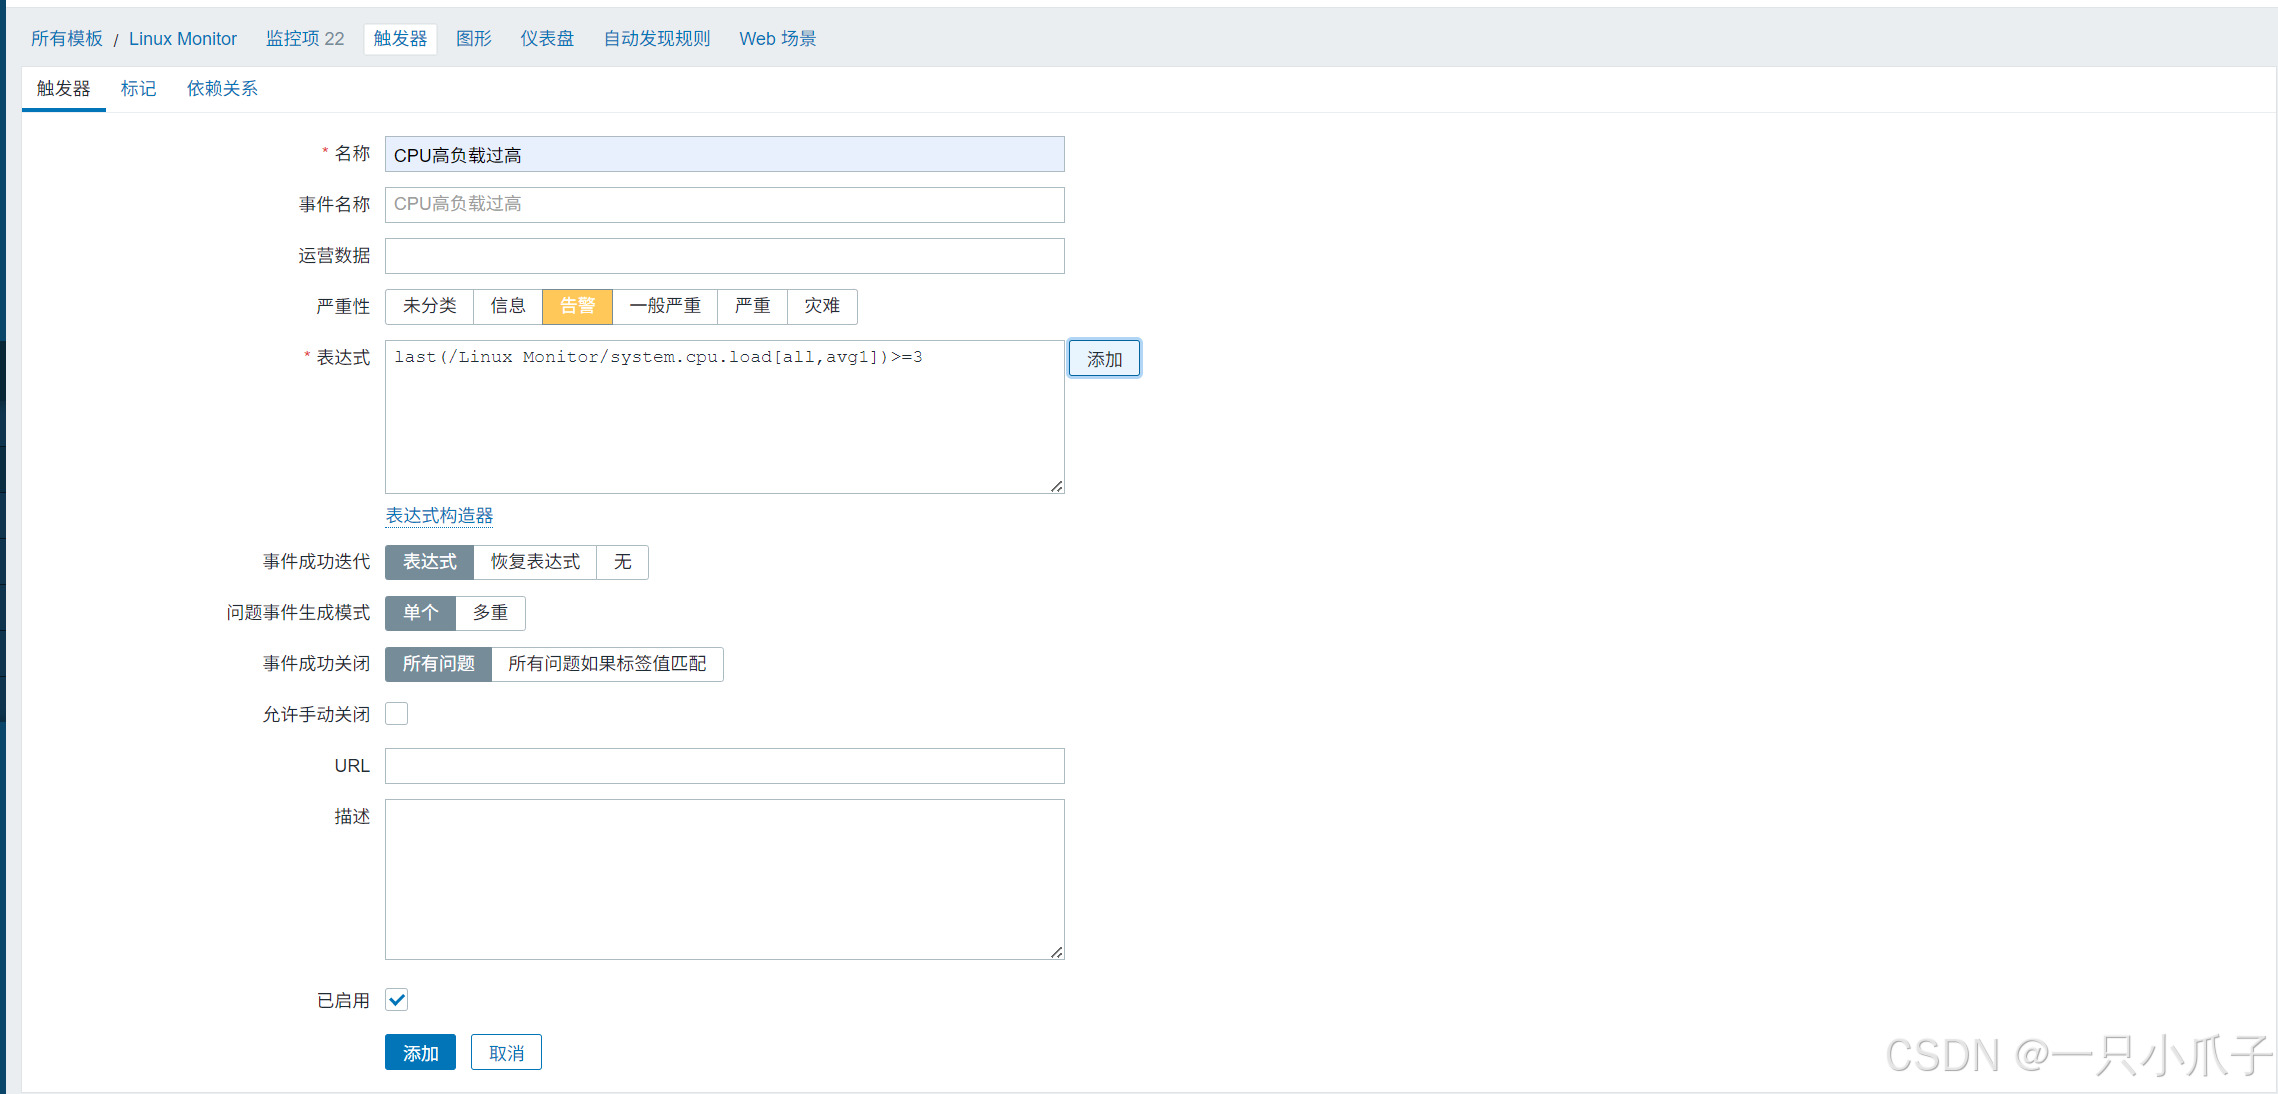The image size is (2278, 1094).
Task: Select 多重 problem generation mode
Action: tap(490, 613)
